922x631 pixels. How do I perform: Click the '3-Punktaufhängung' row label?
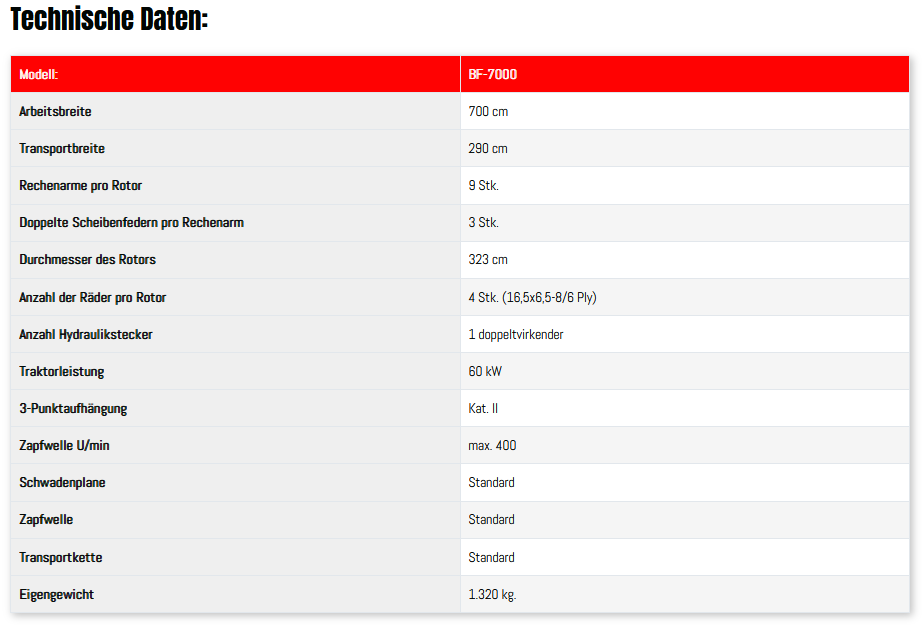(73, 408)
